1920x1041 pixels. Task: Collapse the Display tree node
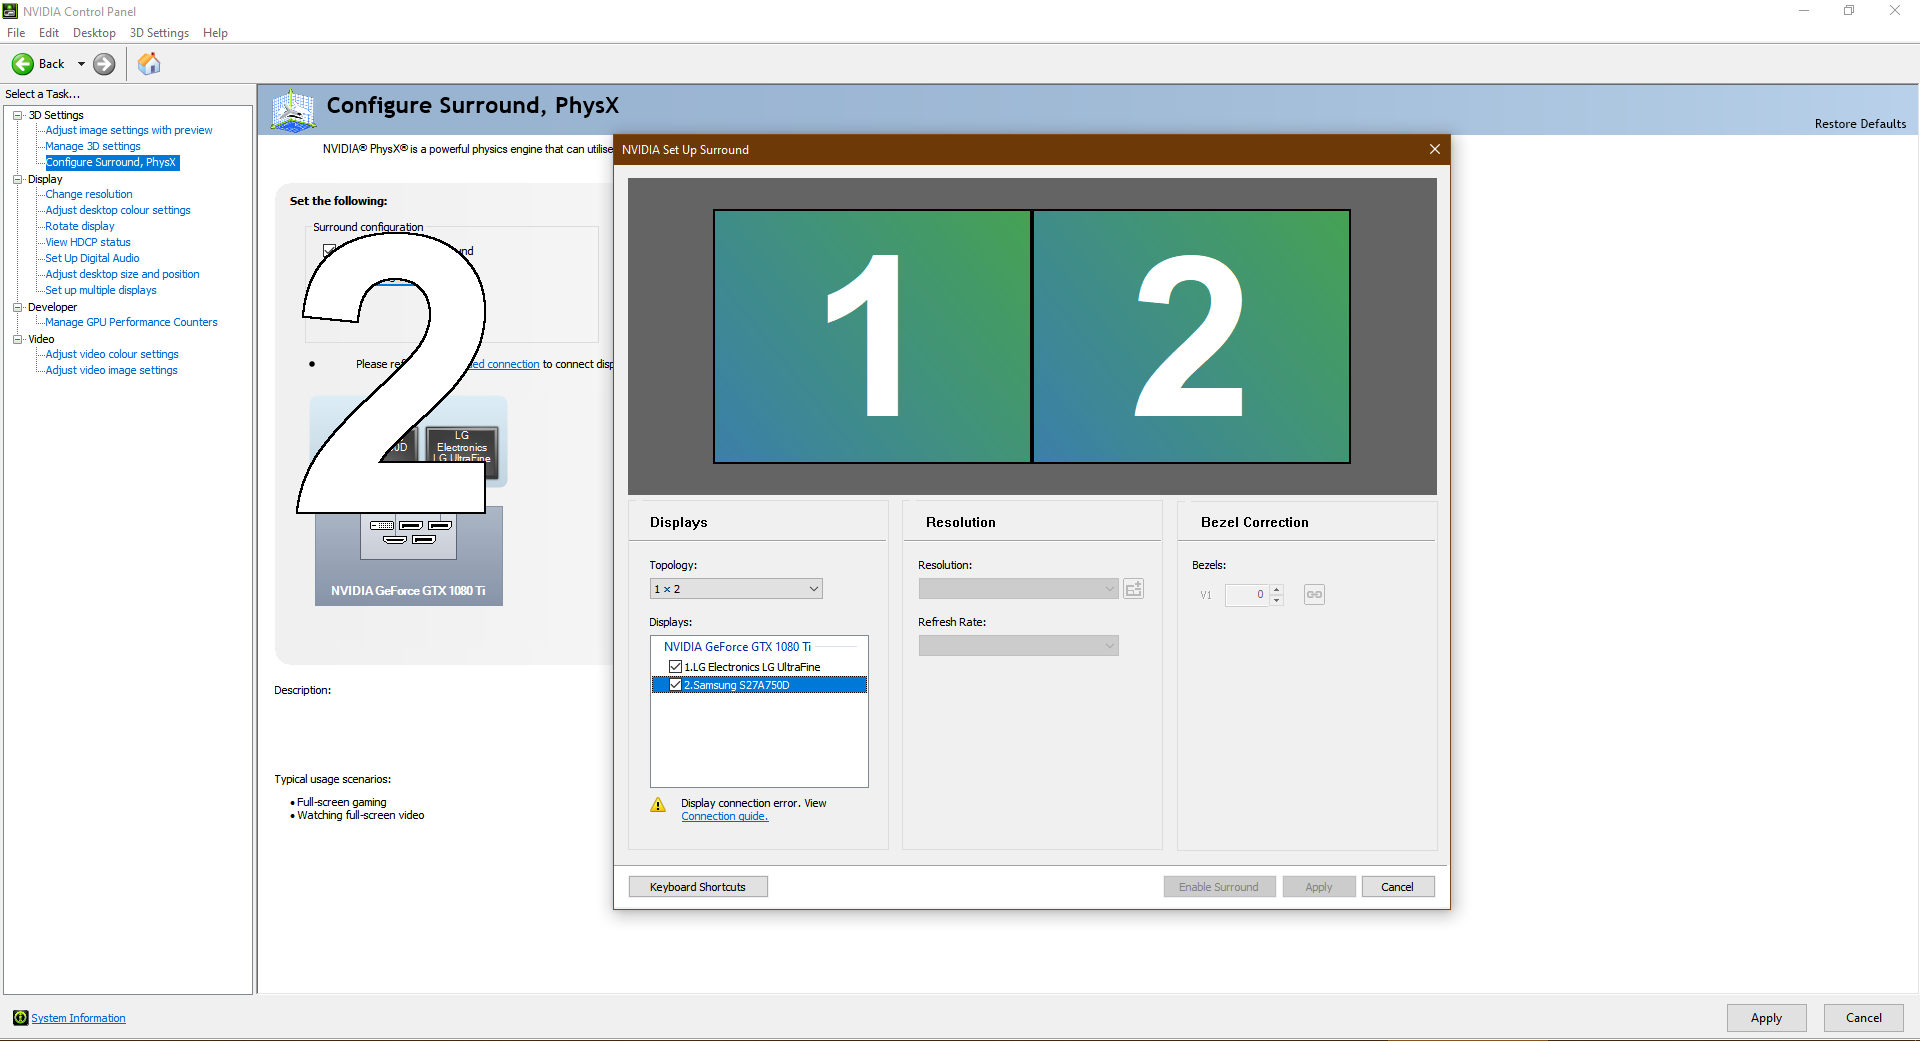(x=17, y=179)
